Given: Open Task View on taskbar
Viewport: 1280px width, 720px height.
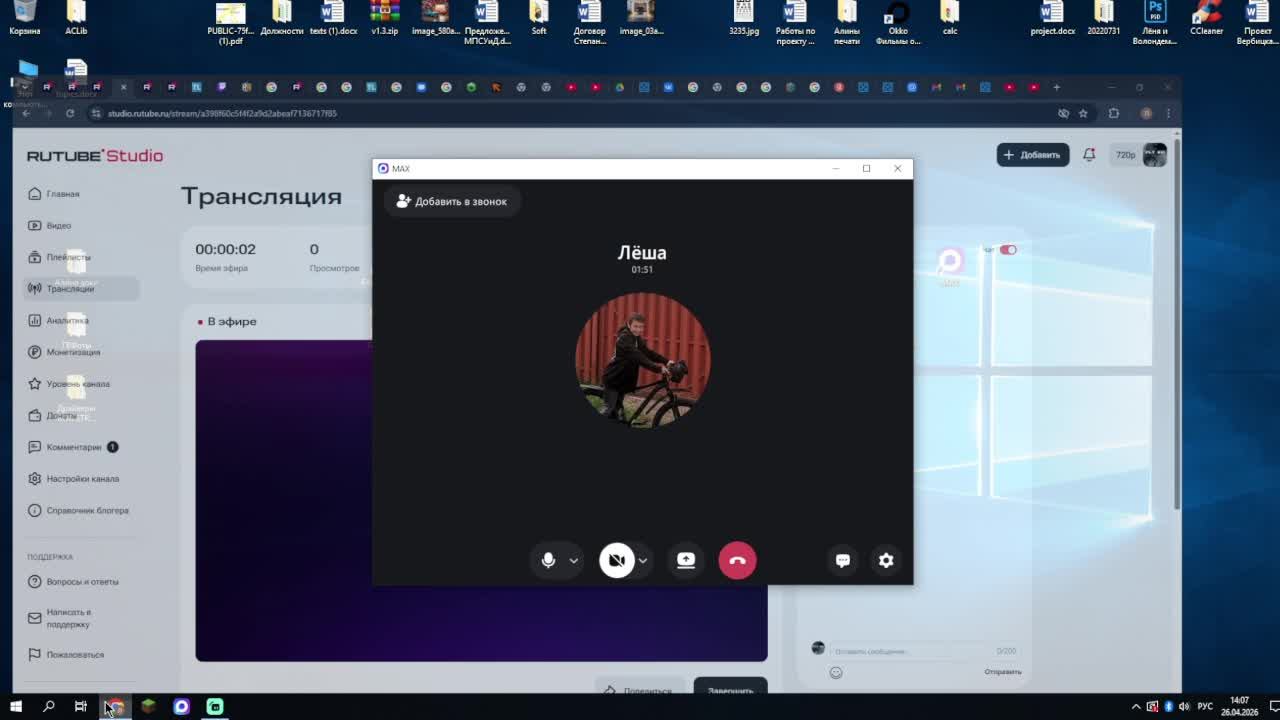Looking at the screenshot, I should pyautogui.click(x=81, y=706).
